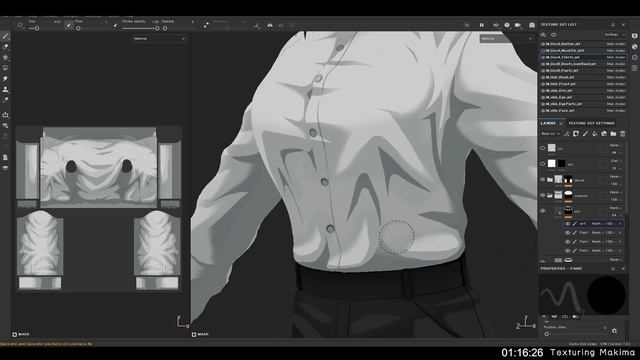Toggle visibility of last paint effect row

coord(567,251)
